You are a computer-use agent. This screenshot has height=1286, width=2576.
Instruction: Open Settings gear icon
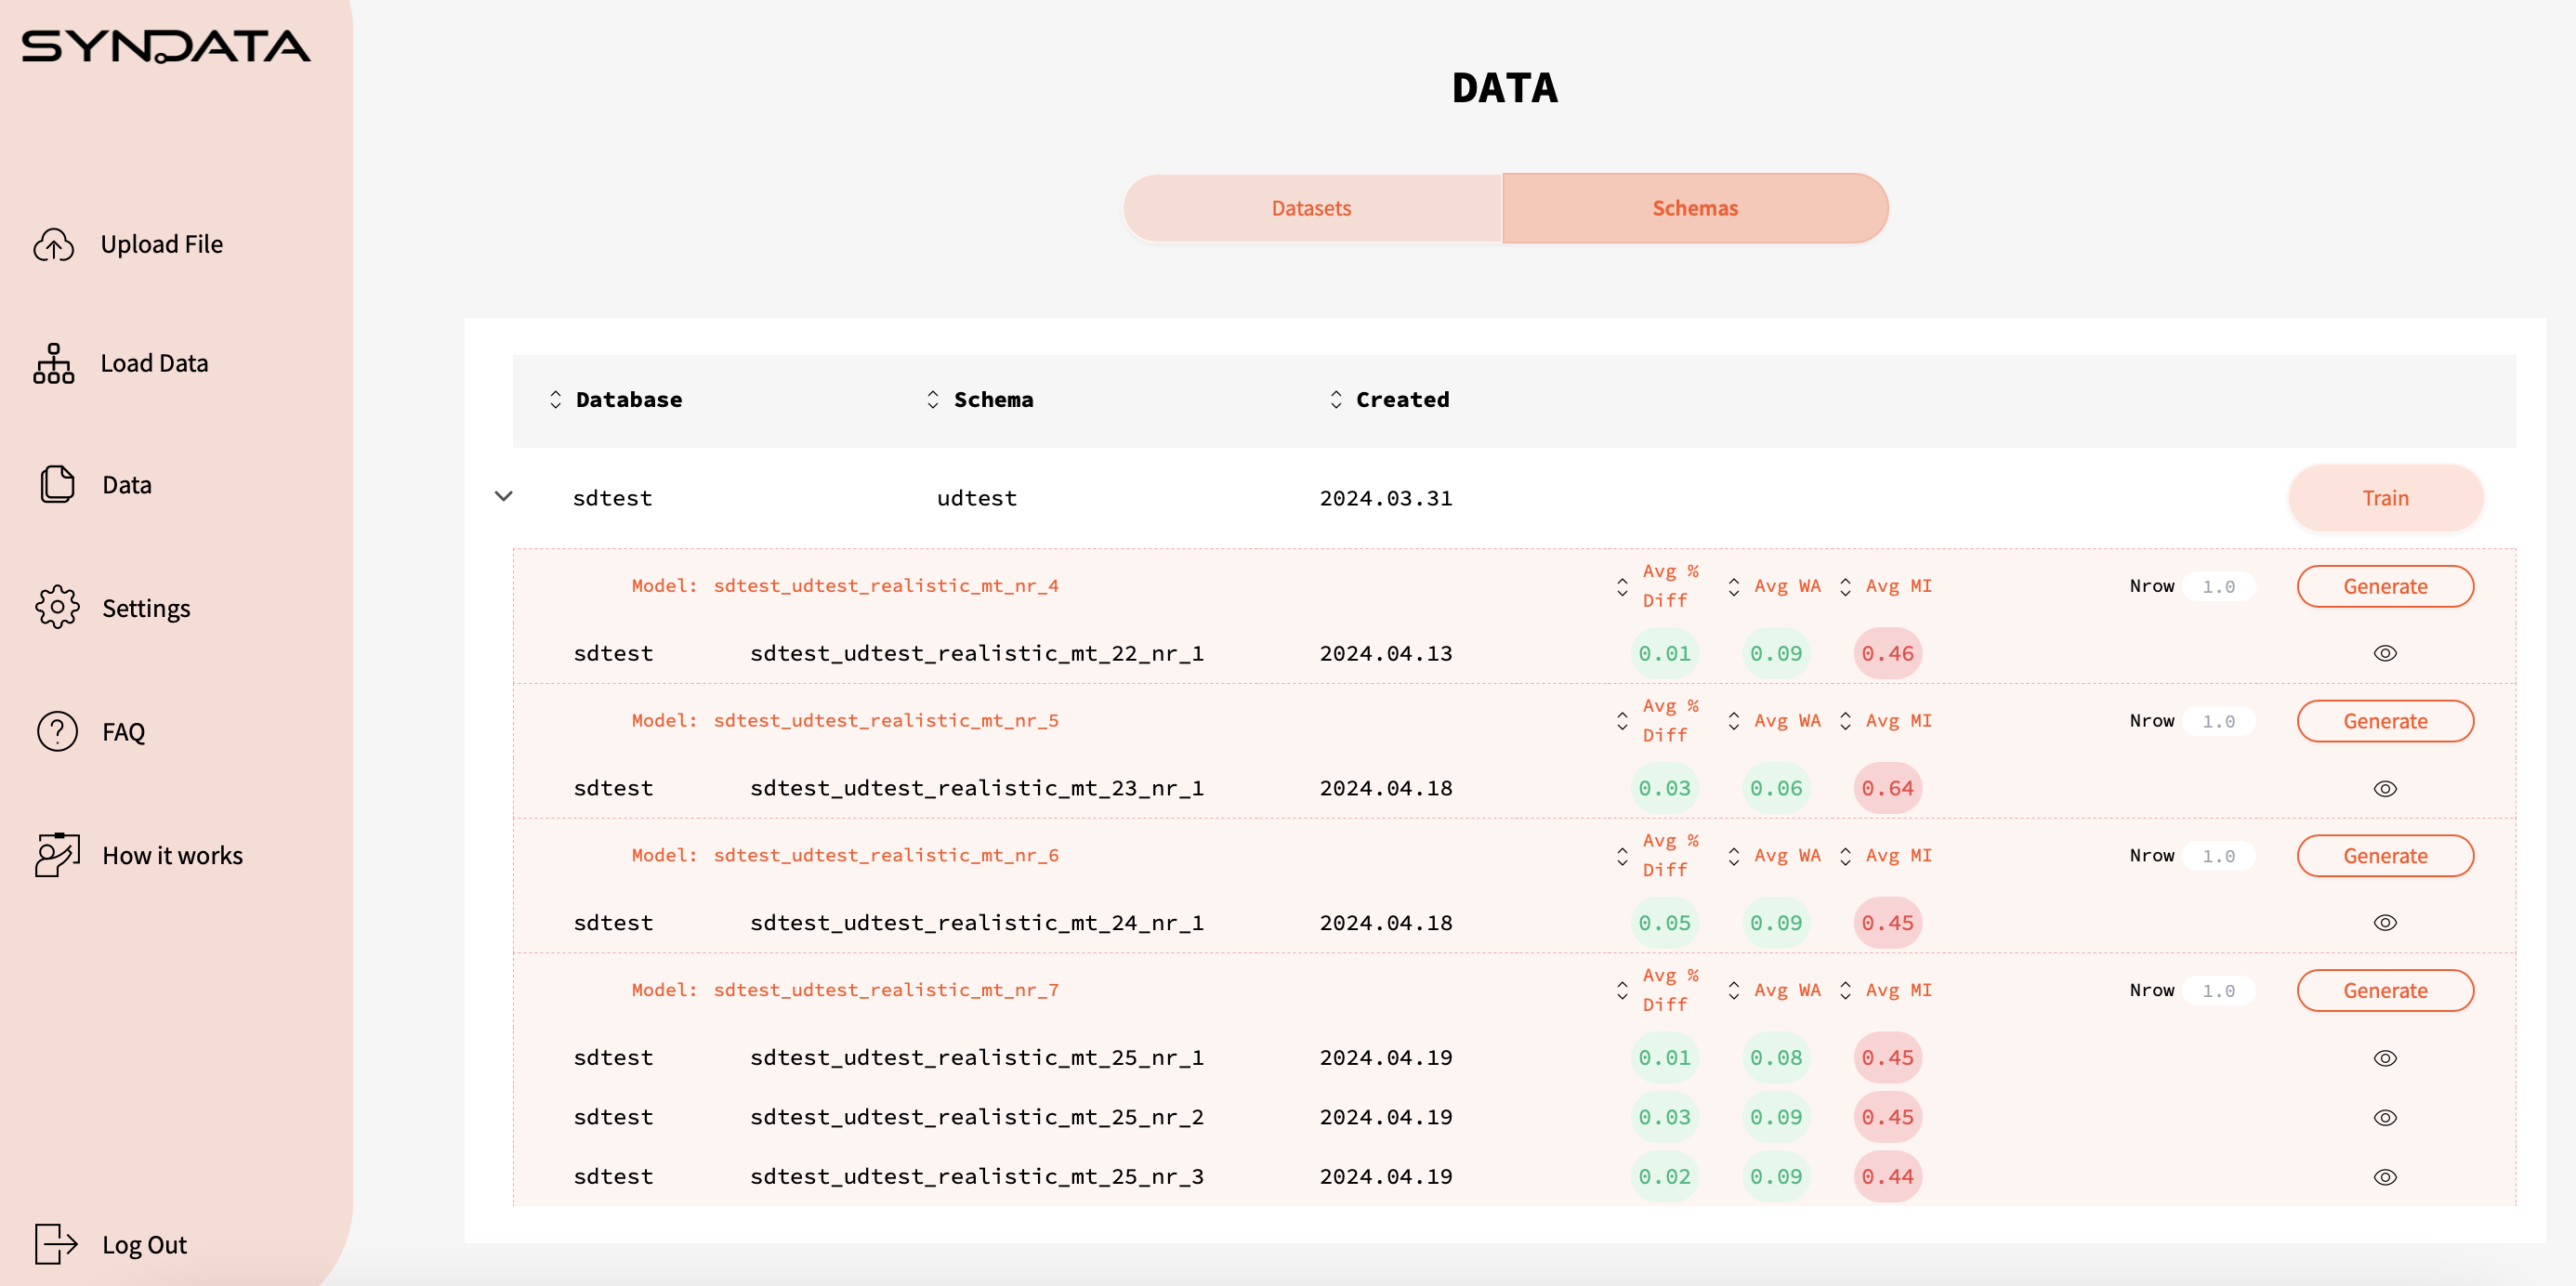point(57,607)
